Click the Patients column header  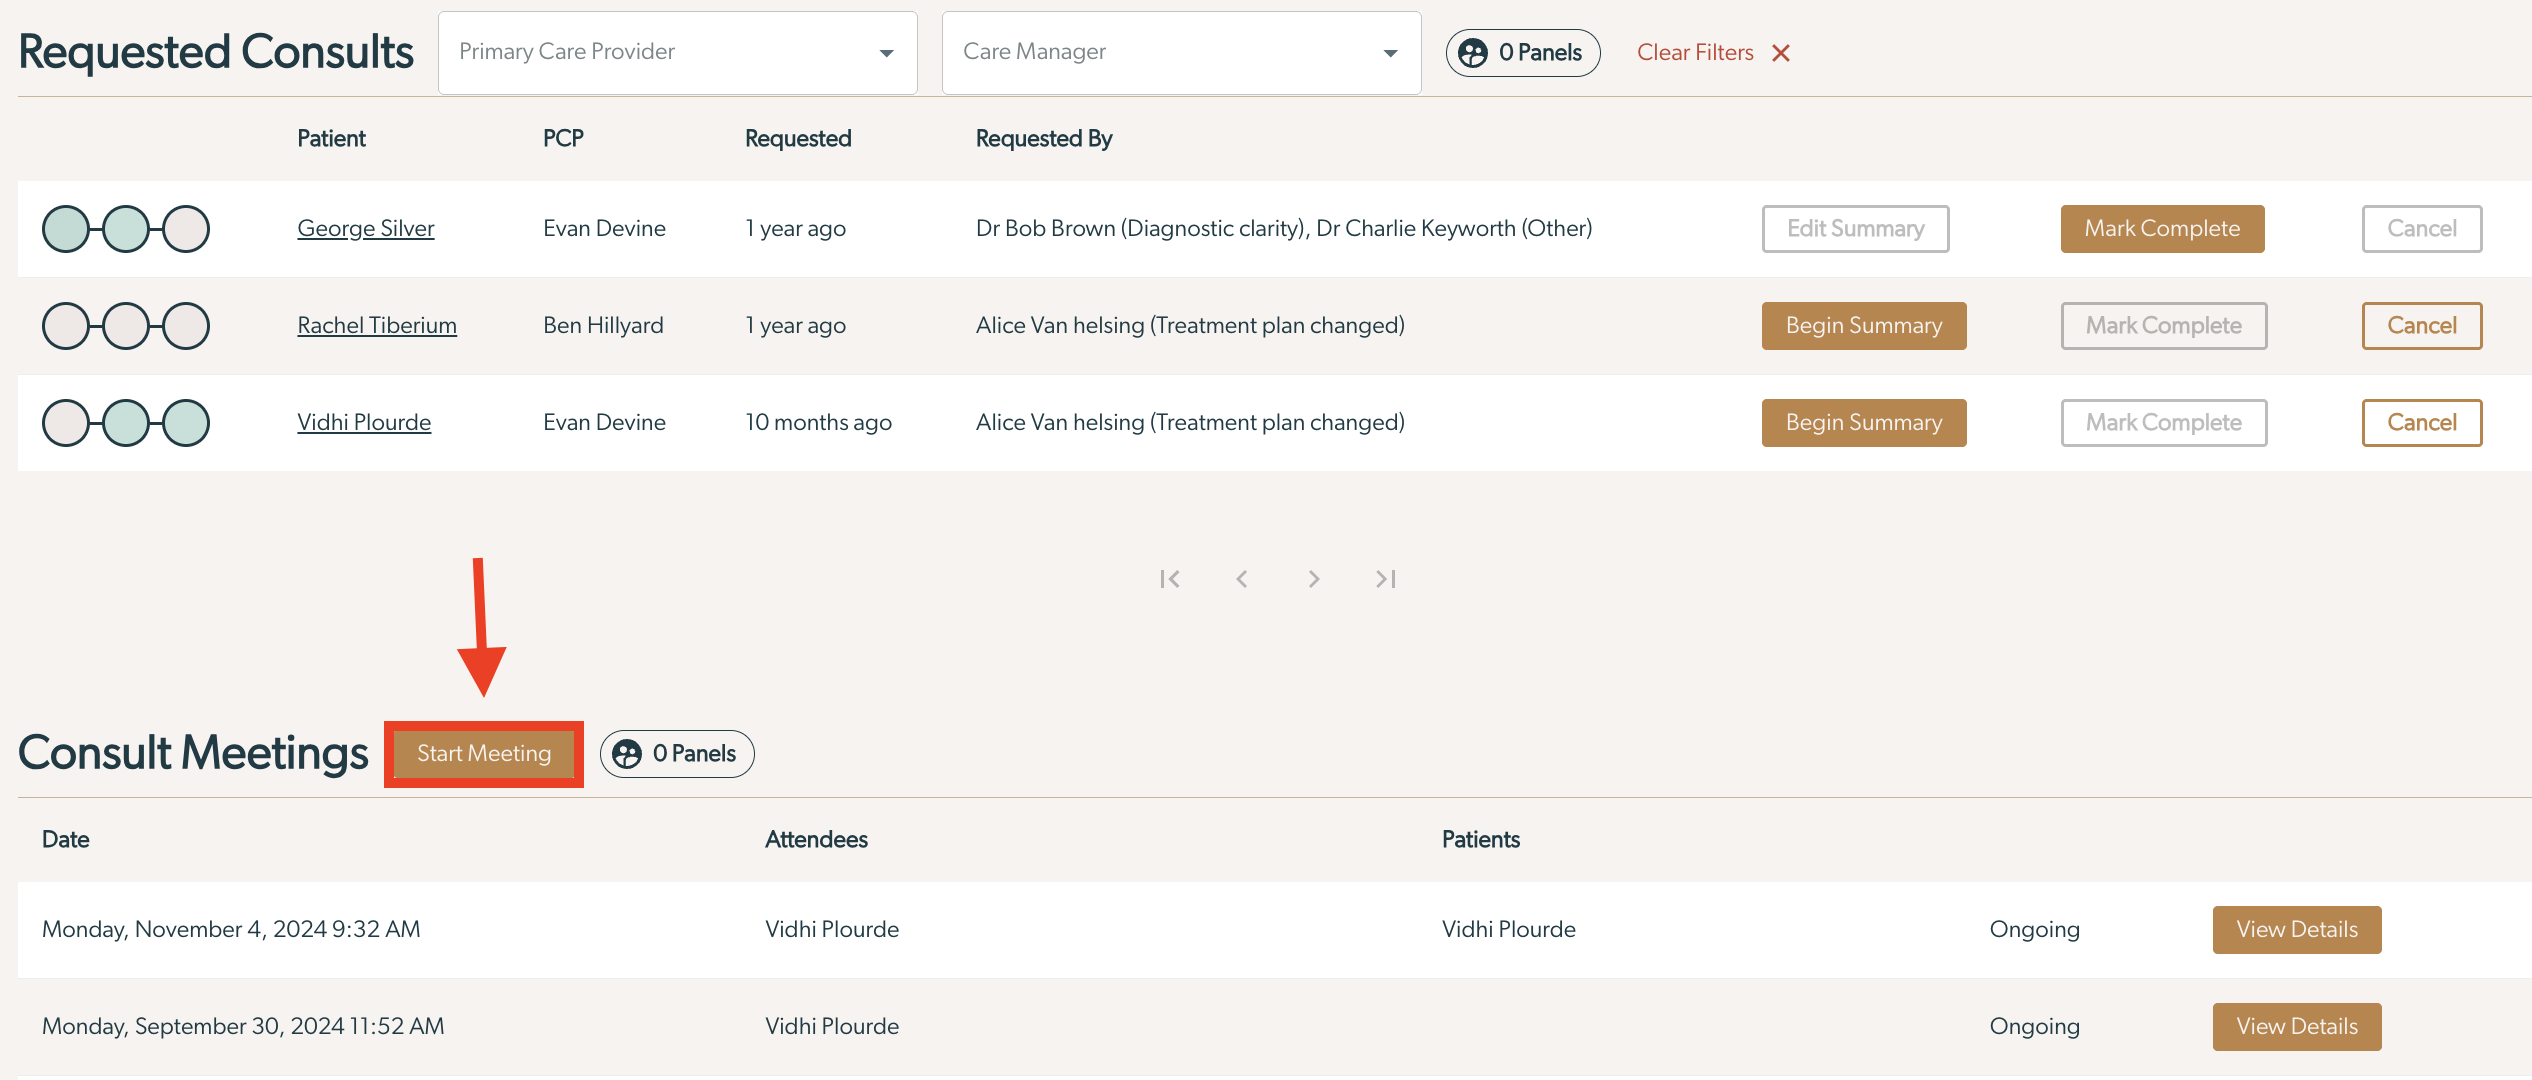coord(1481,840)
